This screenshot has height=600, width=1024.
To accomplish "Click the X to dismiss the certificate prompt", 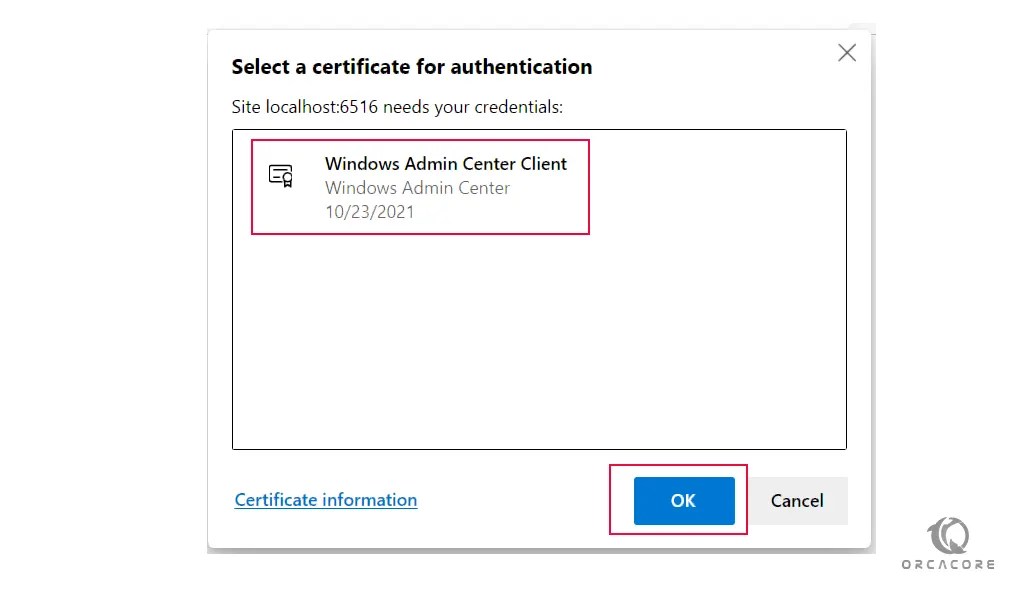I will click(x=847, y=53).
